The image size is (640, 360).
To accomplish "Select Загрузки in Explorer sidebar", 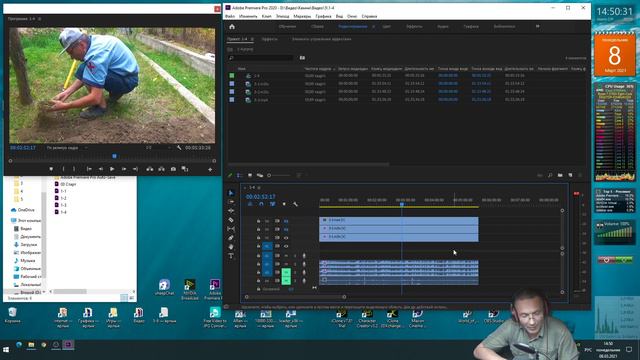I will 28,244.
